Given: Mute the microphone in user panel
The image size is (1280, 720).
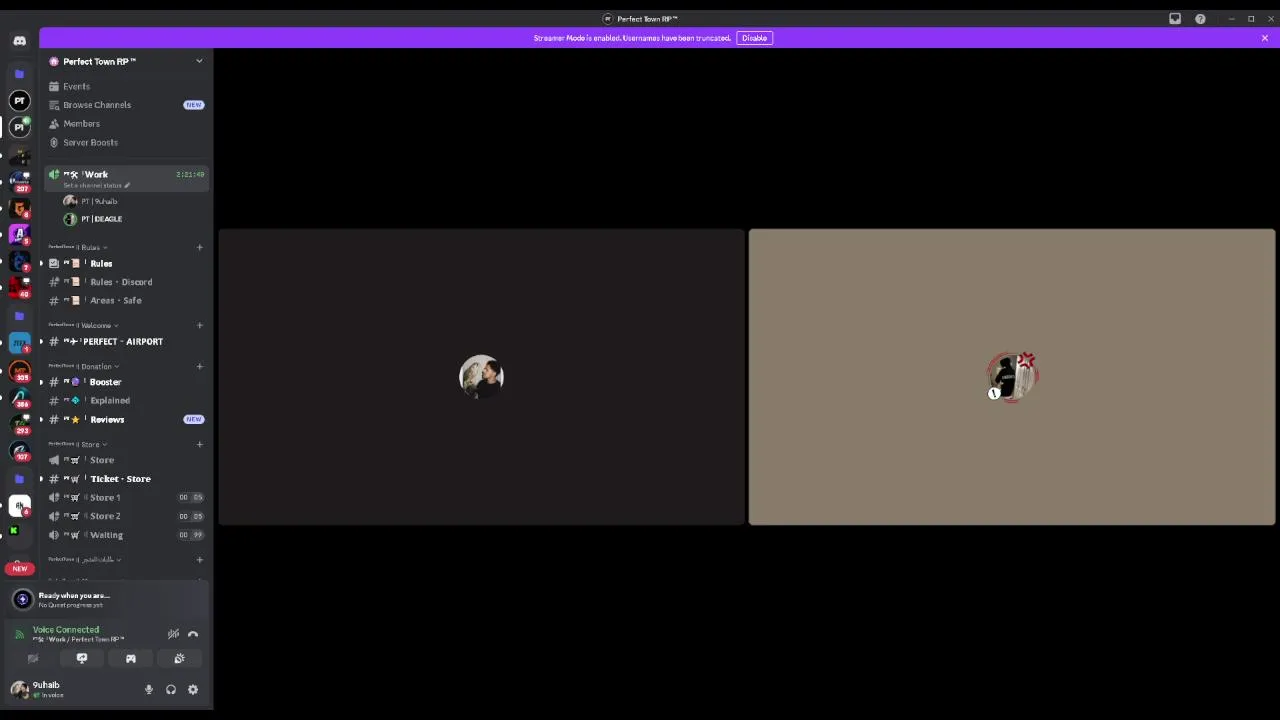Looking at the screenshot, I should pos(149,689).
